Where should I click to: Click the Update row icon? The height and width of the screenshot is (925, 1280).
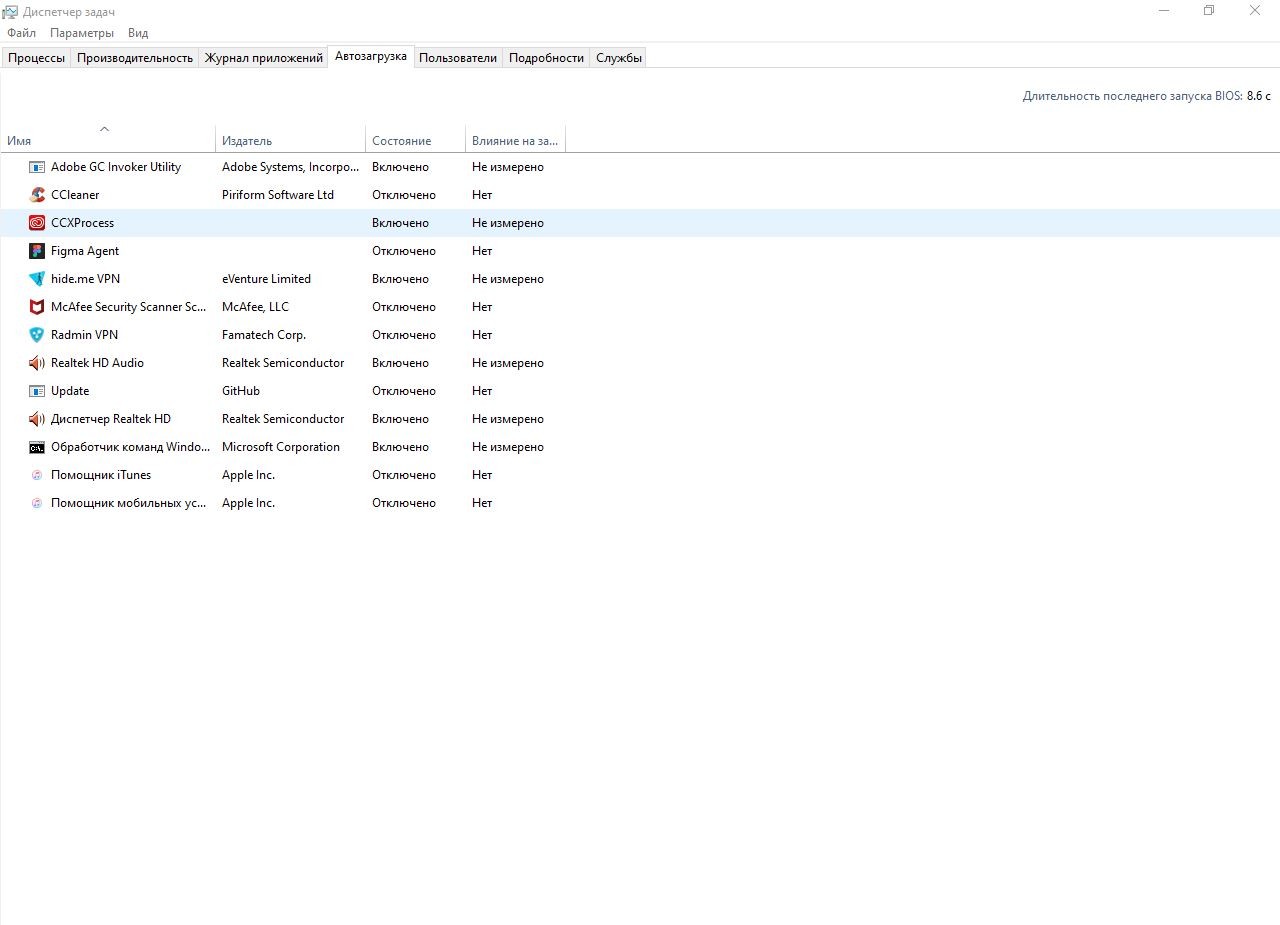[37, 391]
